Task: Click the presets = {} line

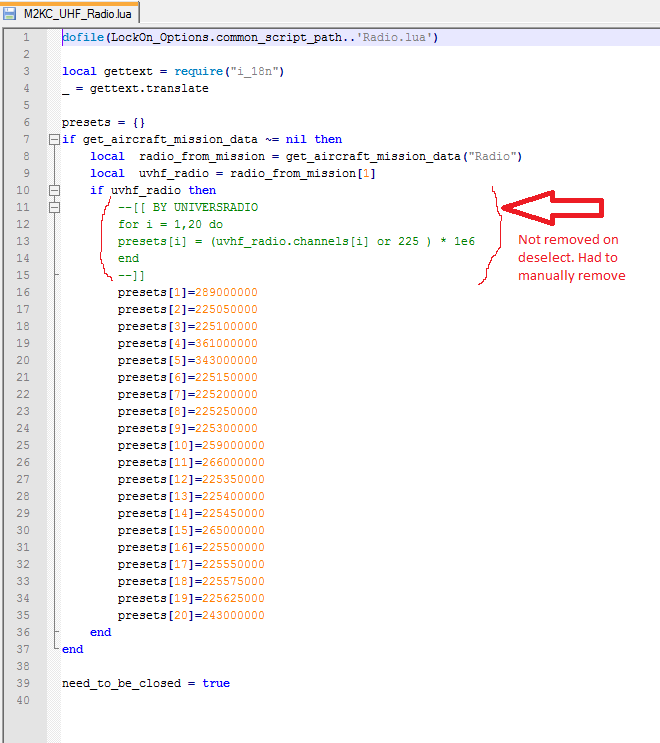Action: 103,123
